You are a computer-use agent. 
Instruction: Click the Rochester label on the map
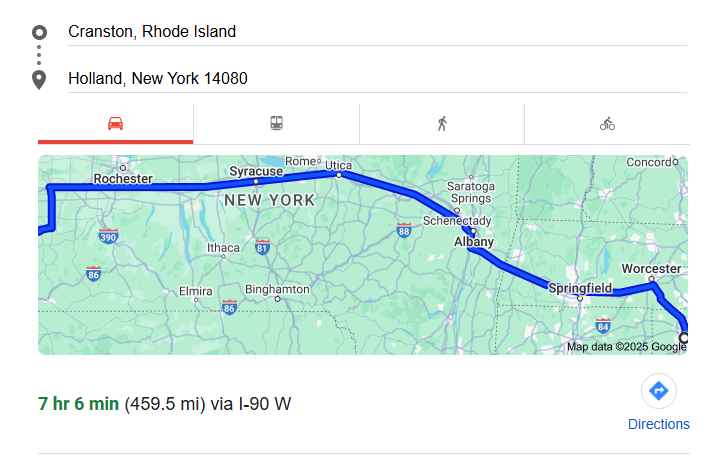click(x=123, y=179)
